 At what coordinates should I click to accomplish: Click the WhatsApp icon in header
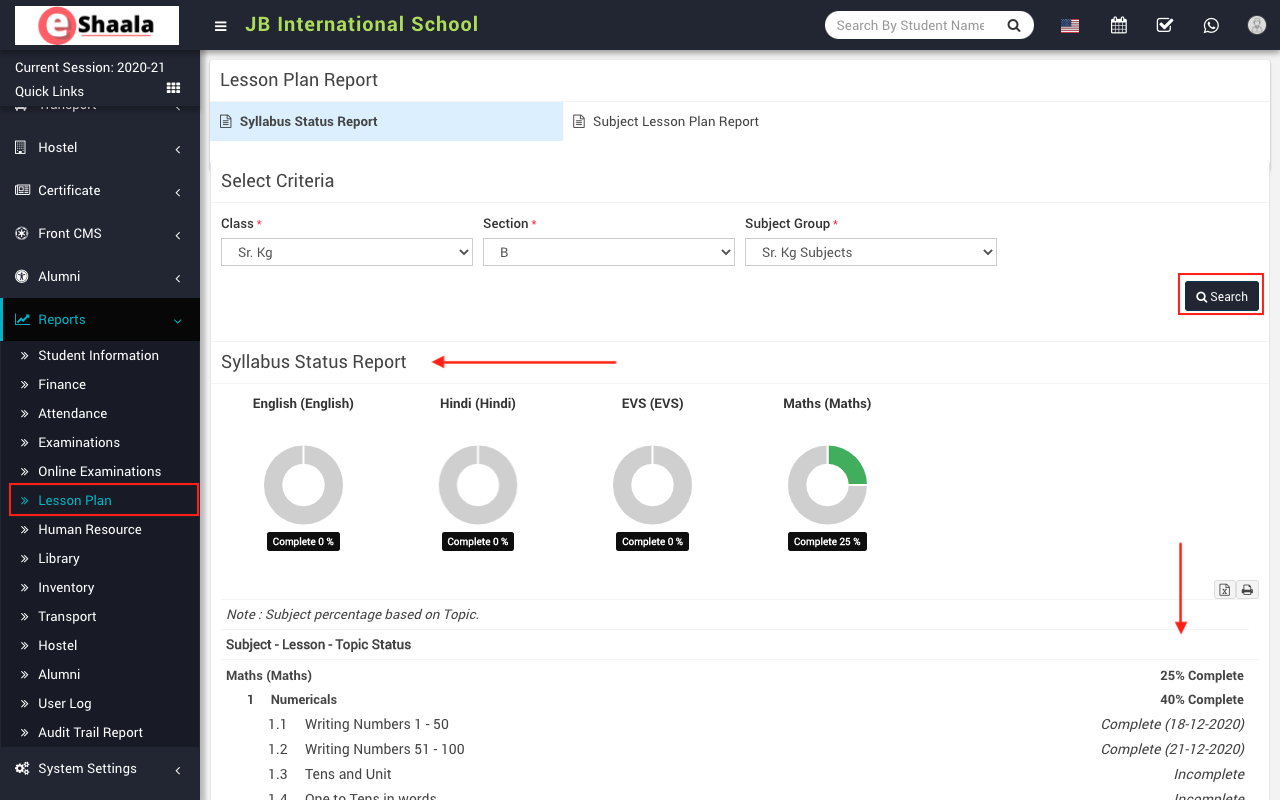pos(1211,26)
